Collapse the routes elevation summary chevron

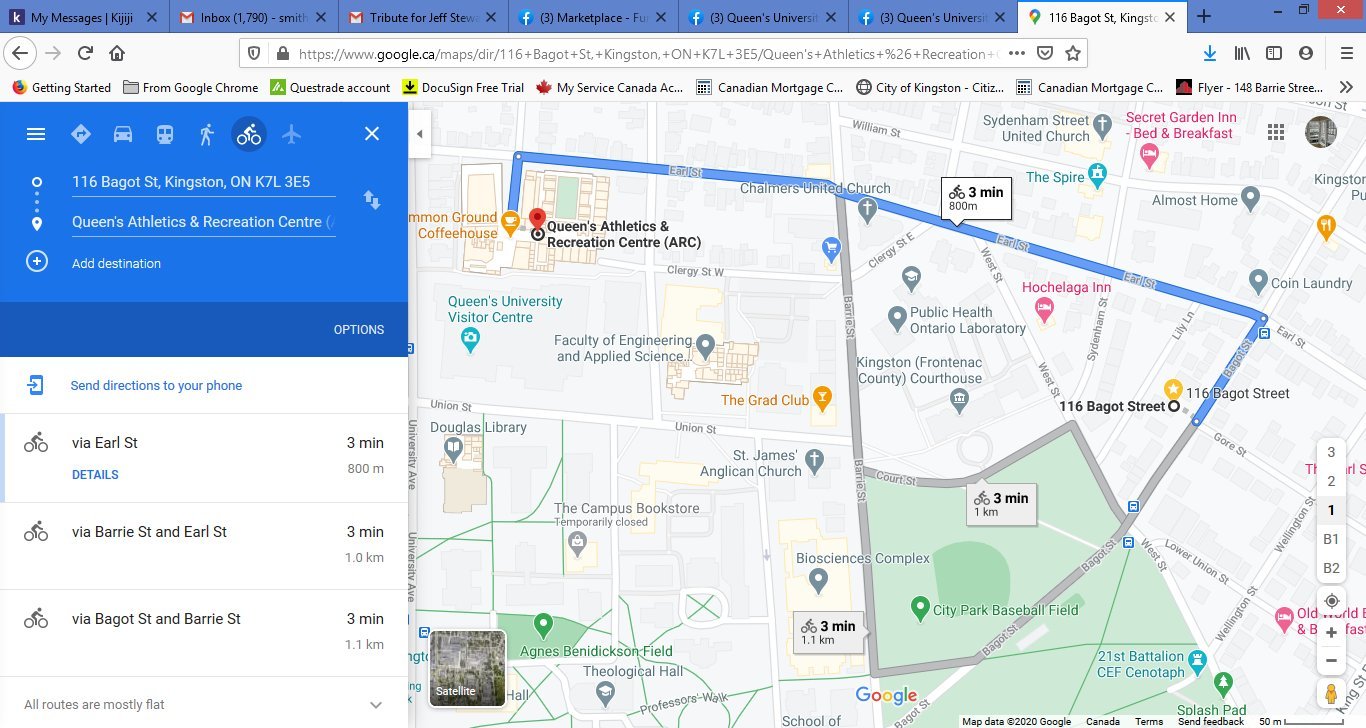pos(375,704)
